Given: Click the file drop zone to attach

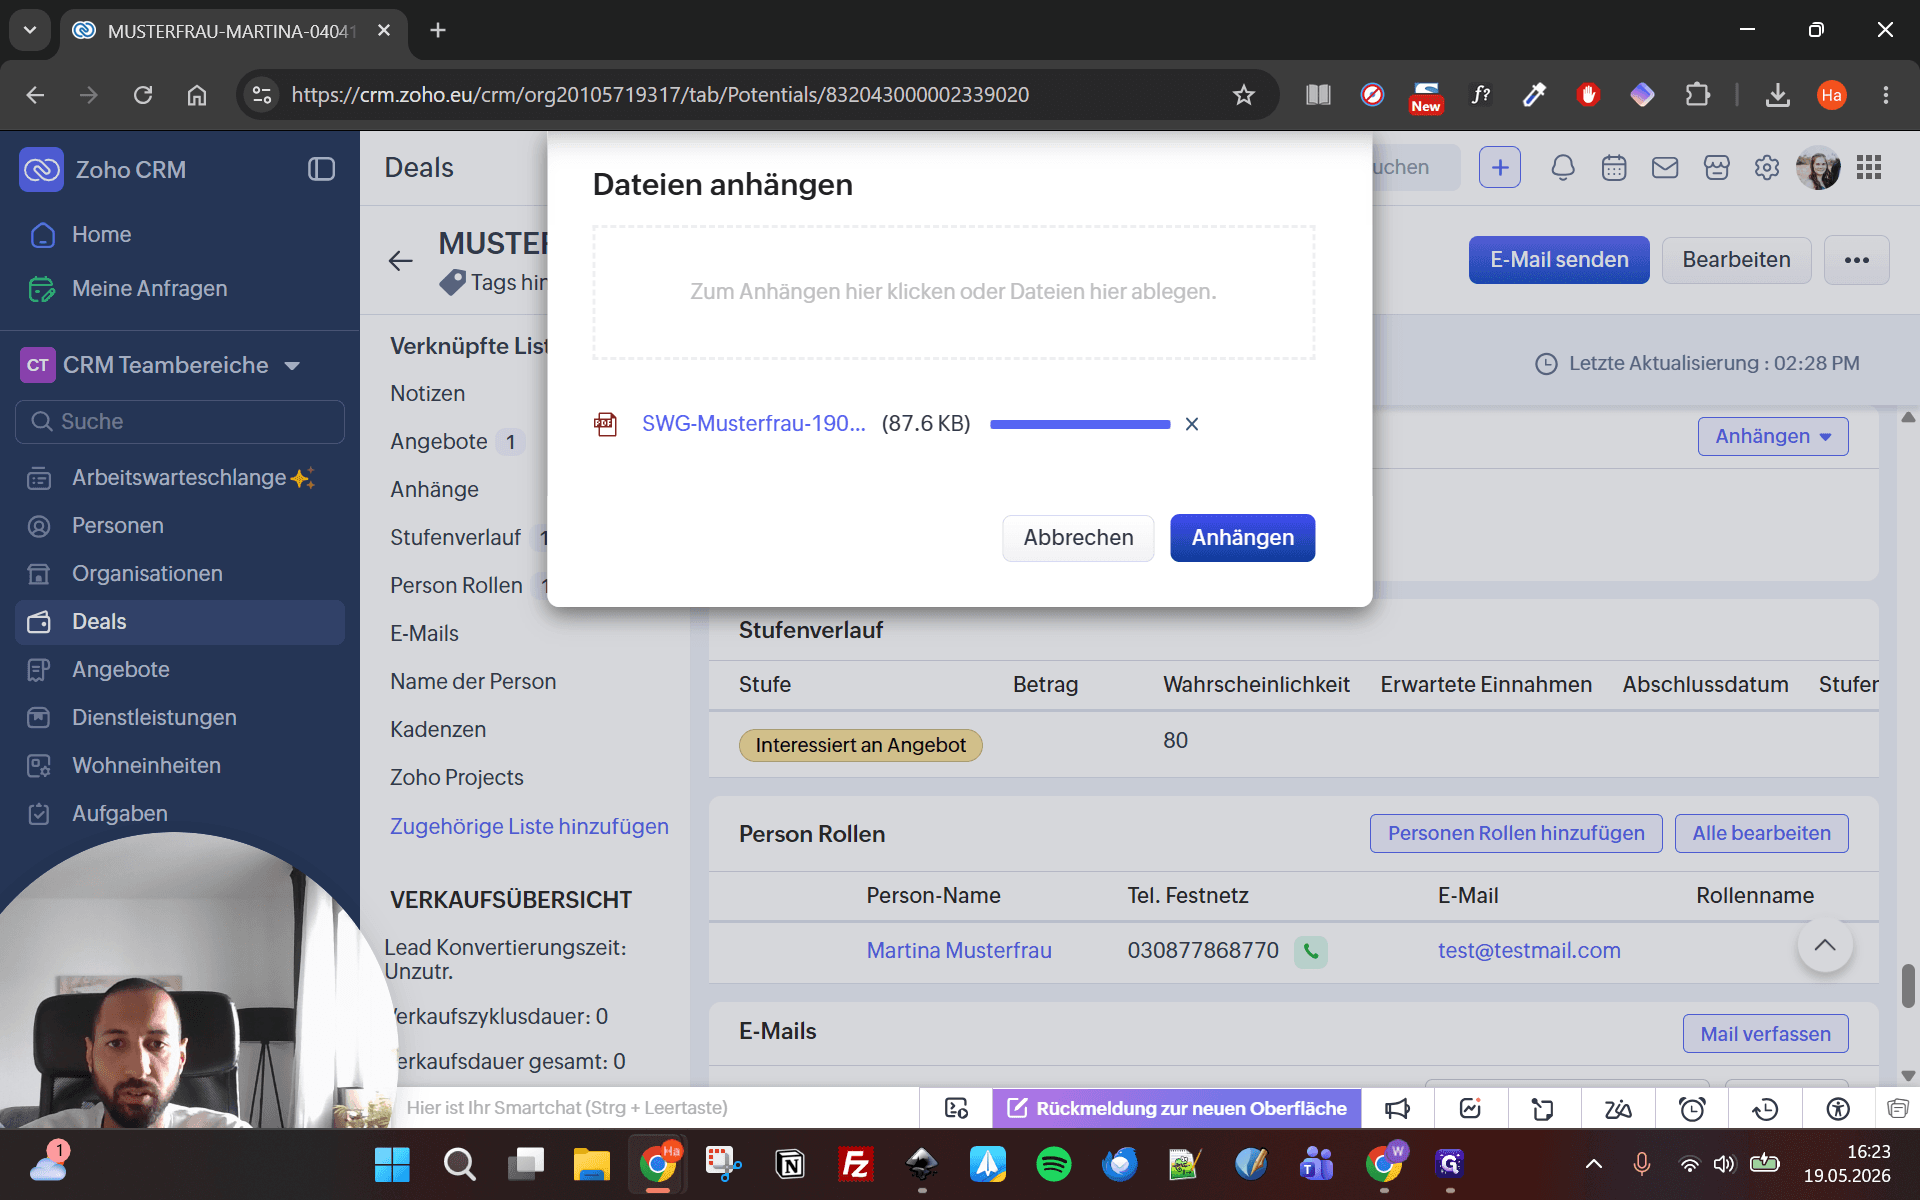Looking at the screenshot, I should (953, 292).
